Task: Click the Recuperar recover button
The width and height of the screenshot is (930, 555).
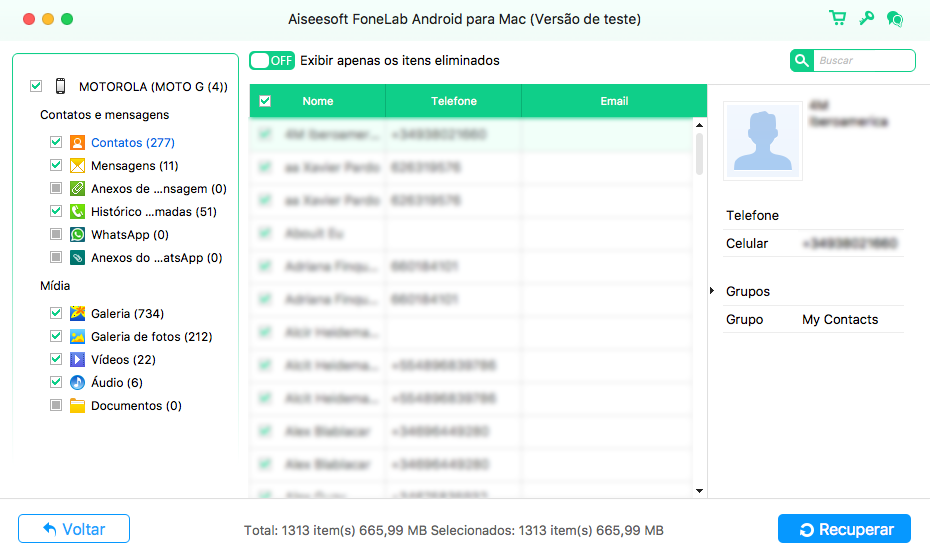Action: 844,529
